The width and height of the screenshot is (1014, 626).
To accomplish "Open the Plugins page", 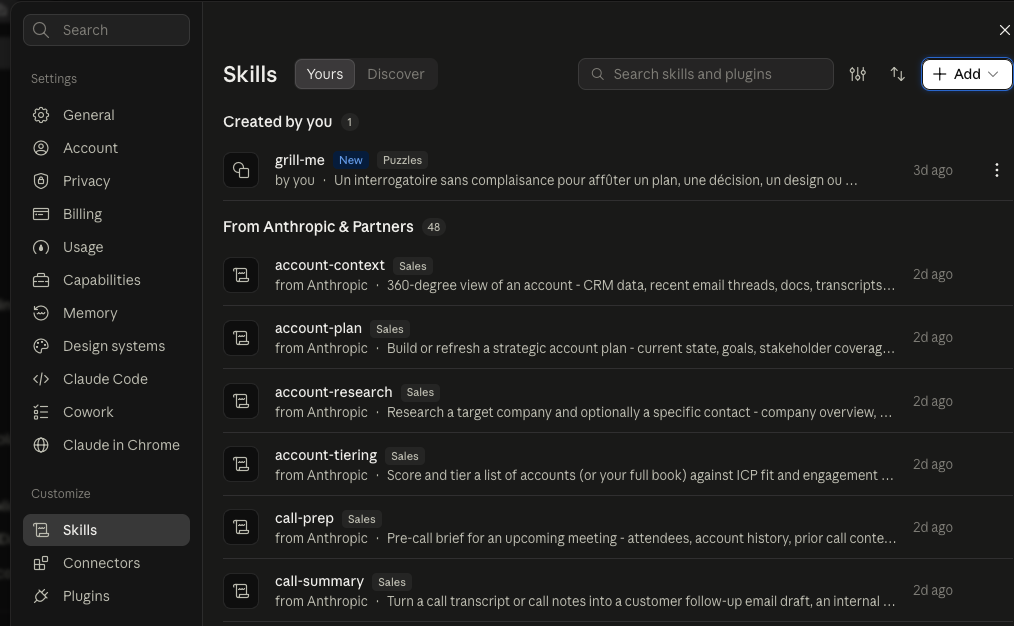I will coord(106,596).
